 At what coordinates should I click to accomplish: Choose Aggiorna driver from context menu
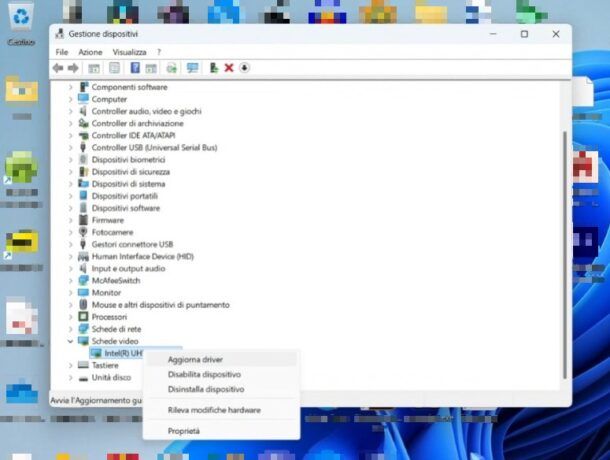[195, 359]
